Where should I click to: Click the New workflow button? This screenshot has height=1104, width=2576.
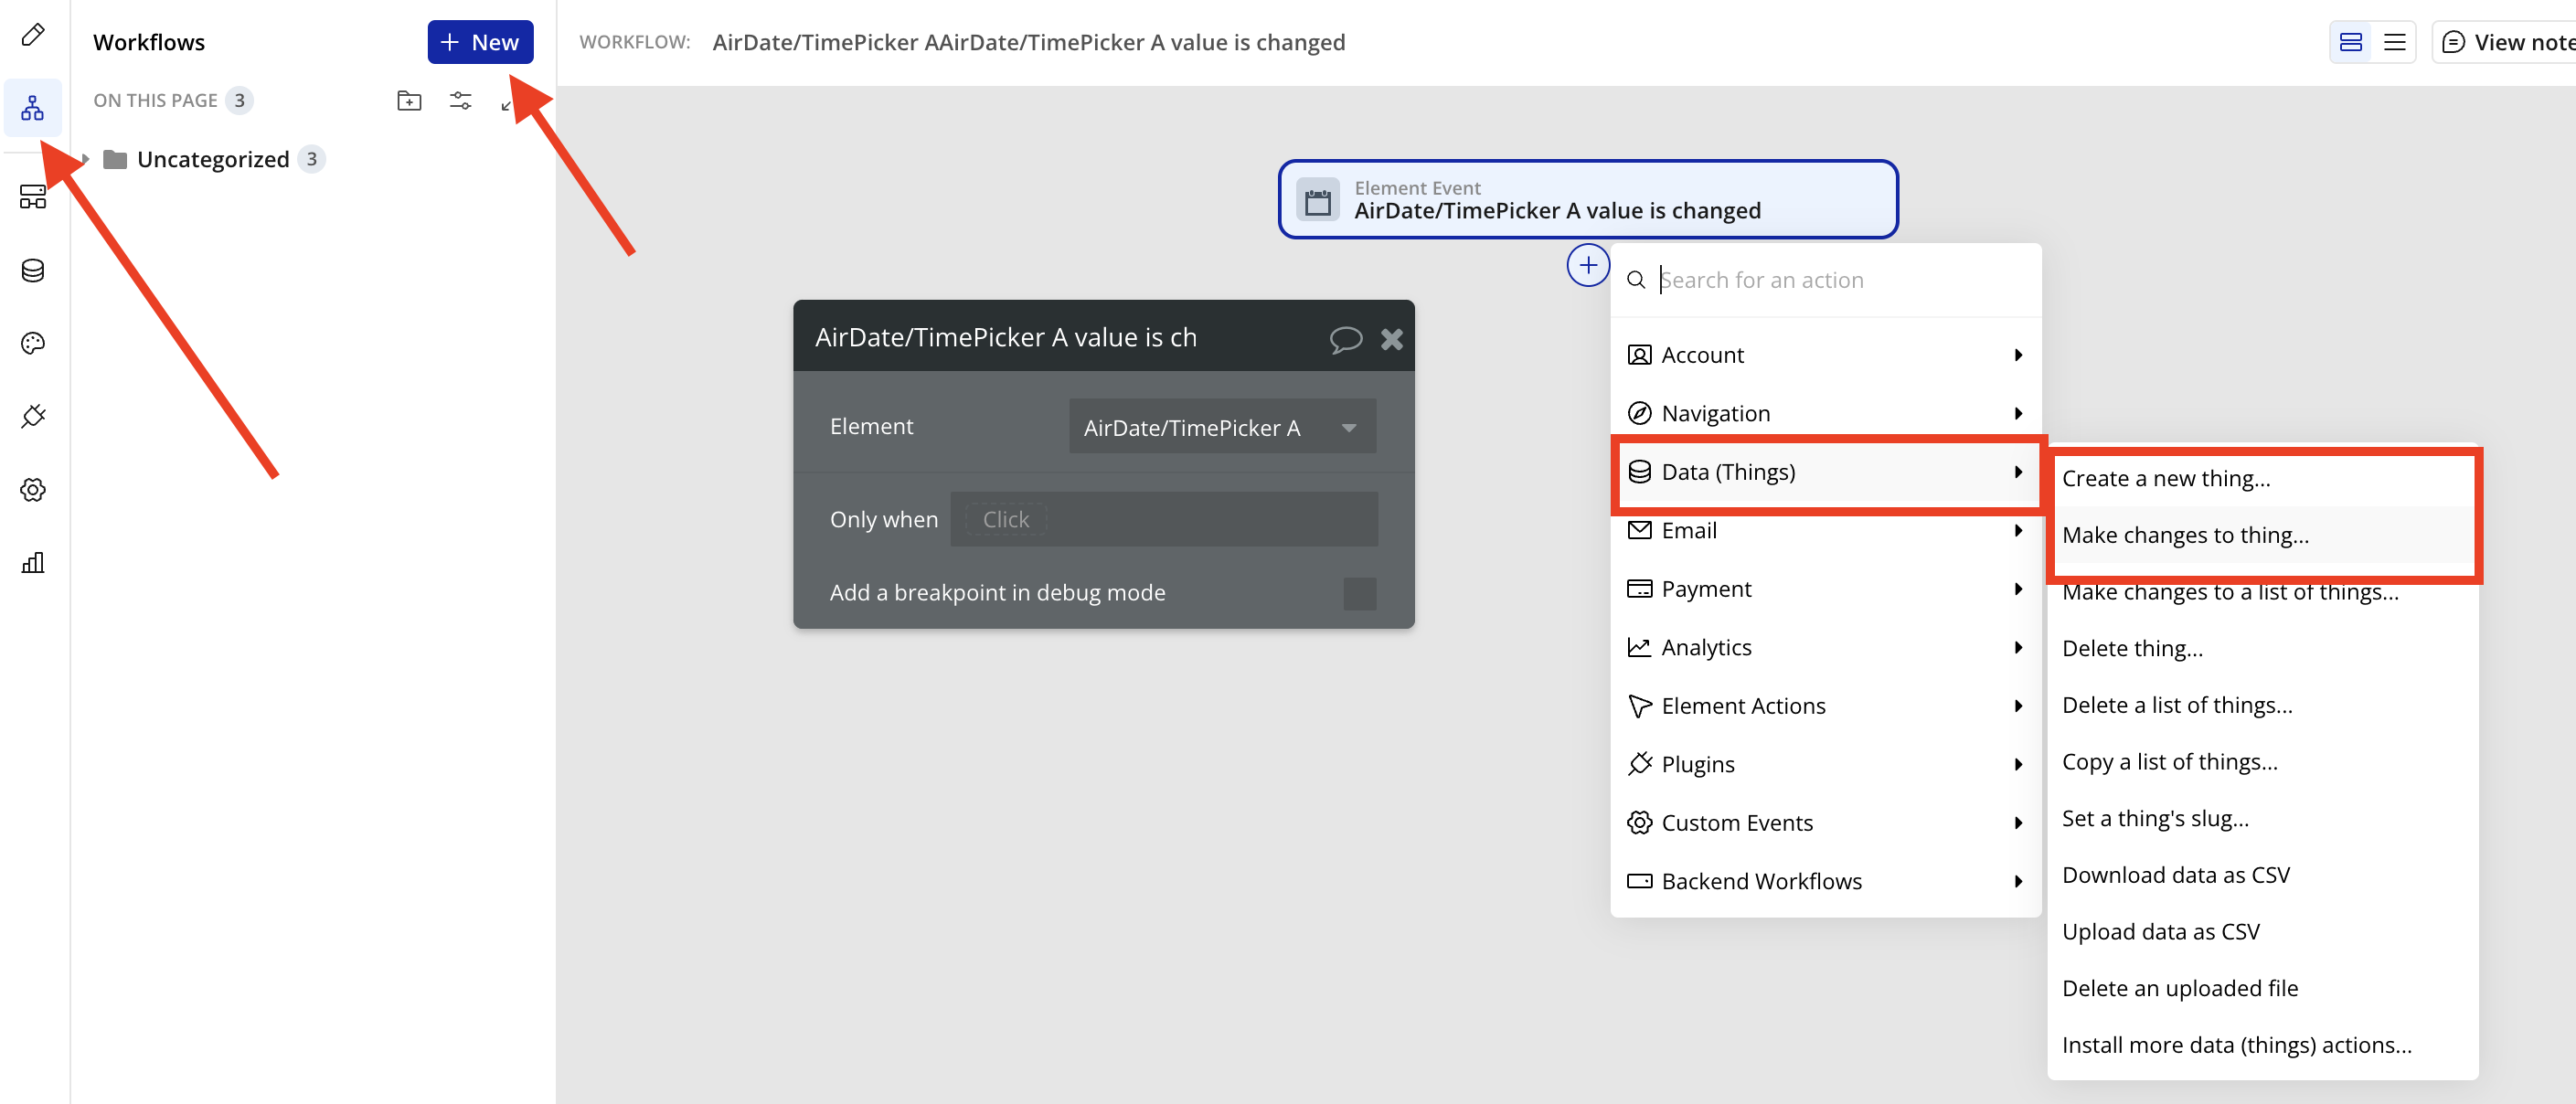[x=480, y=42]
